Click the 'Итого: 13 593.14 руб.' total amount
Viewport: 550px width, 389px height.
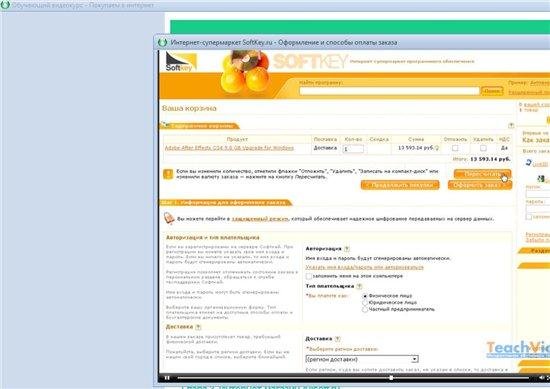coord(481,159)
